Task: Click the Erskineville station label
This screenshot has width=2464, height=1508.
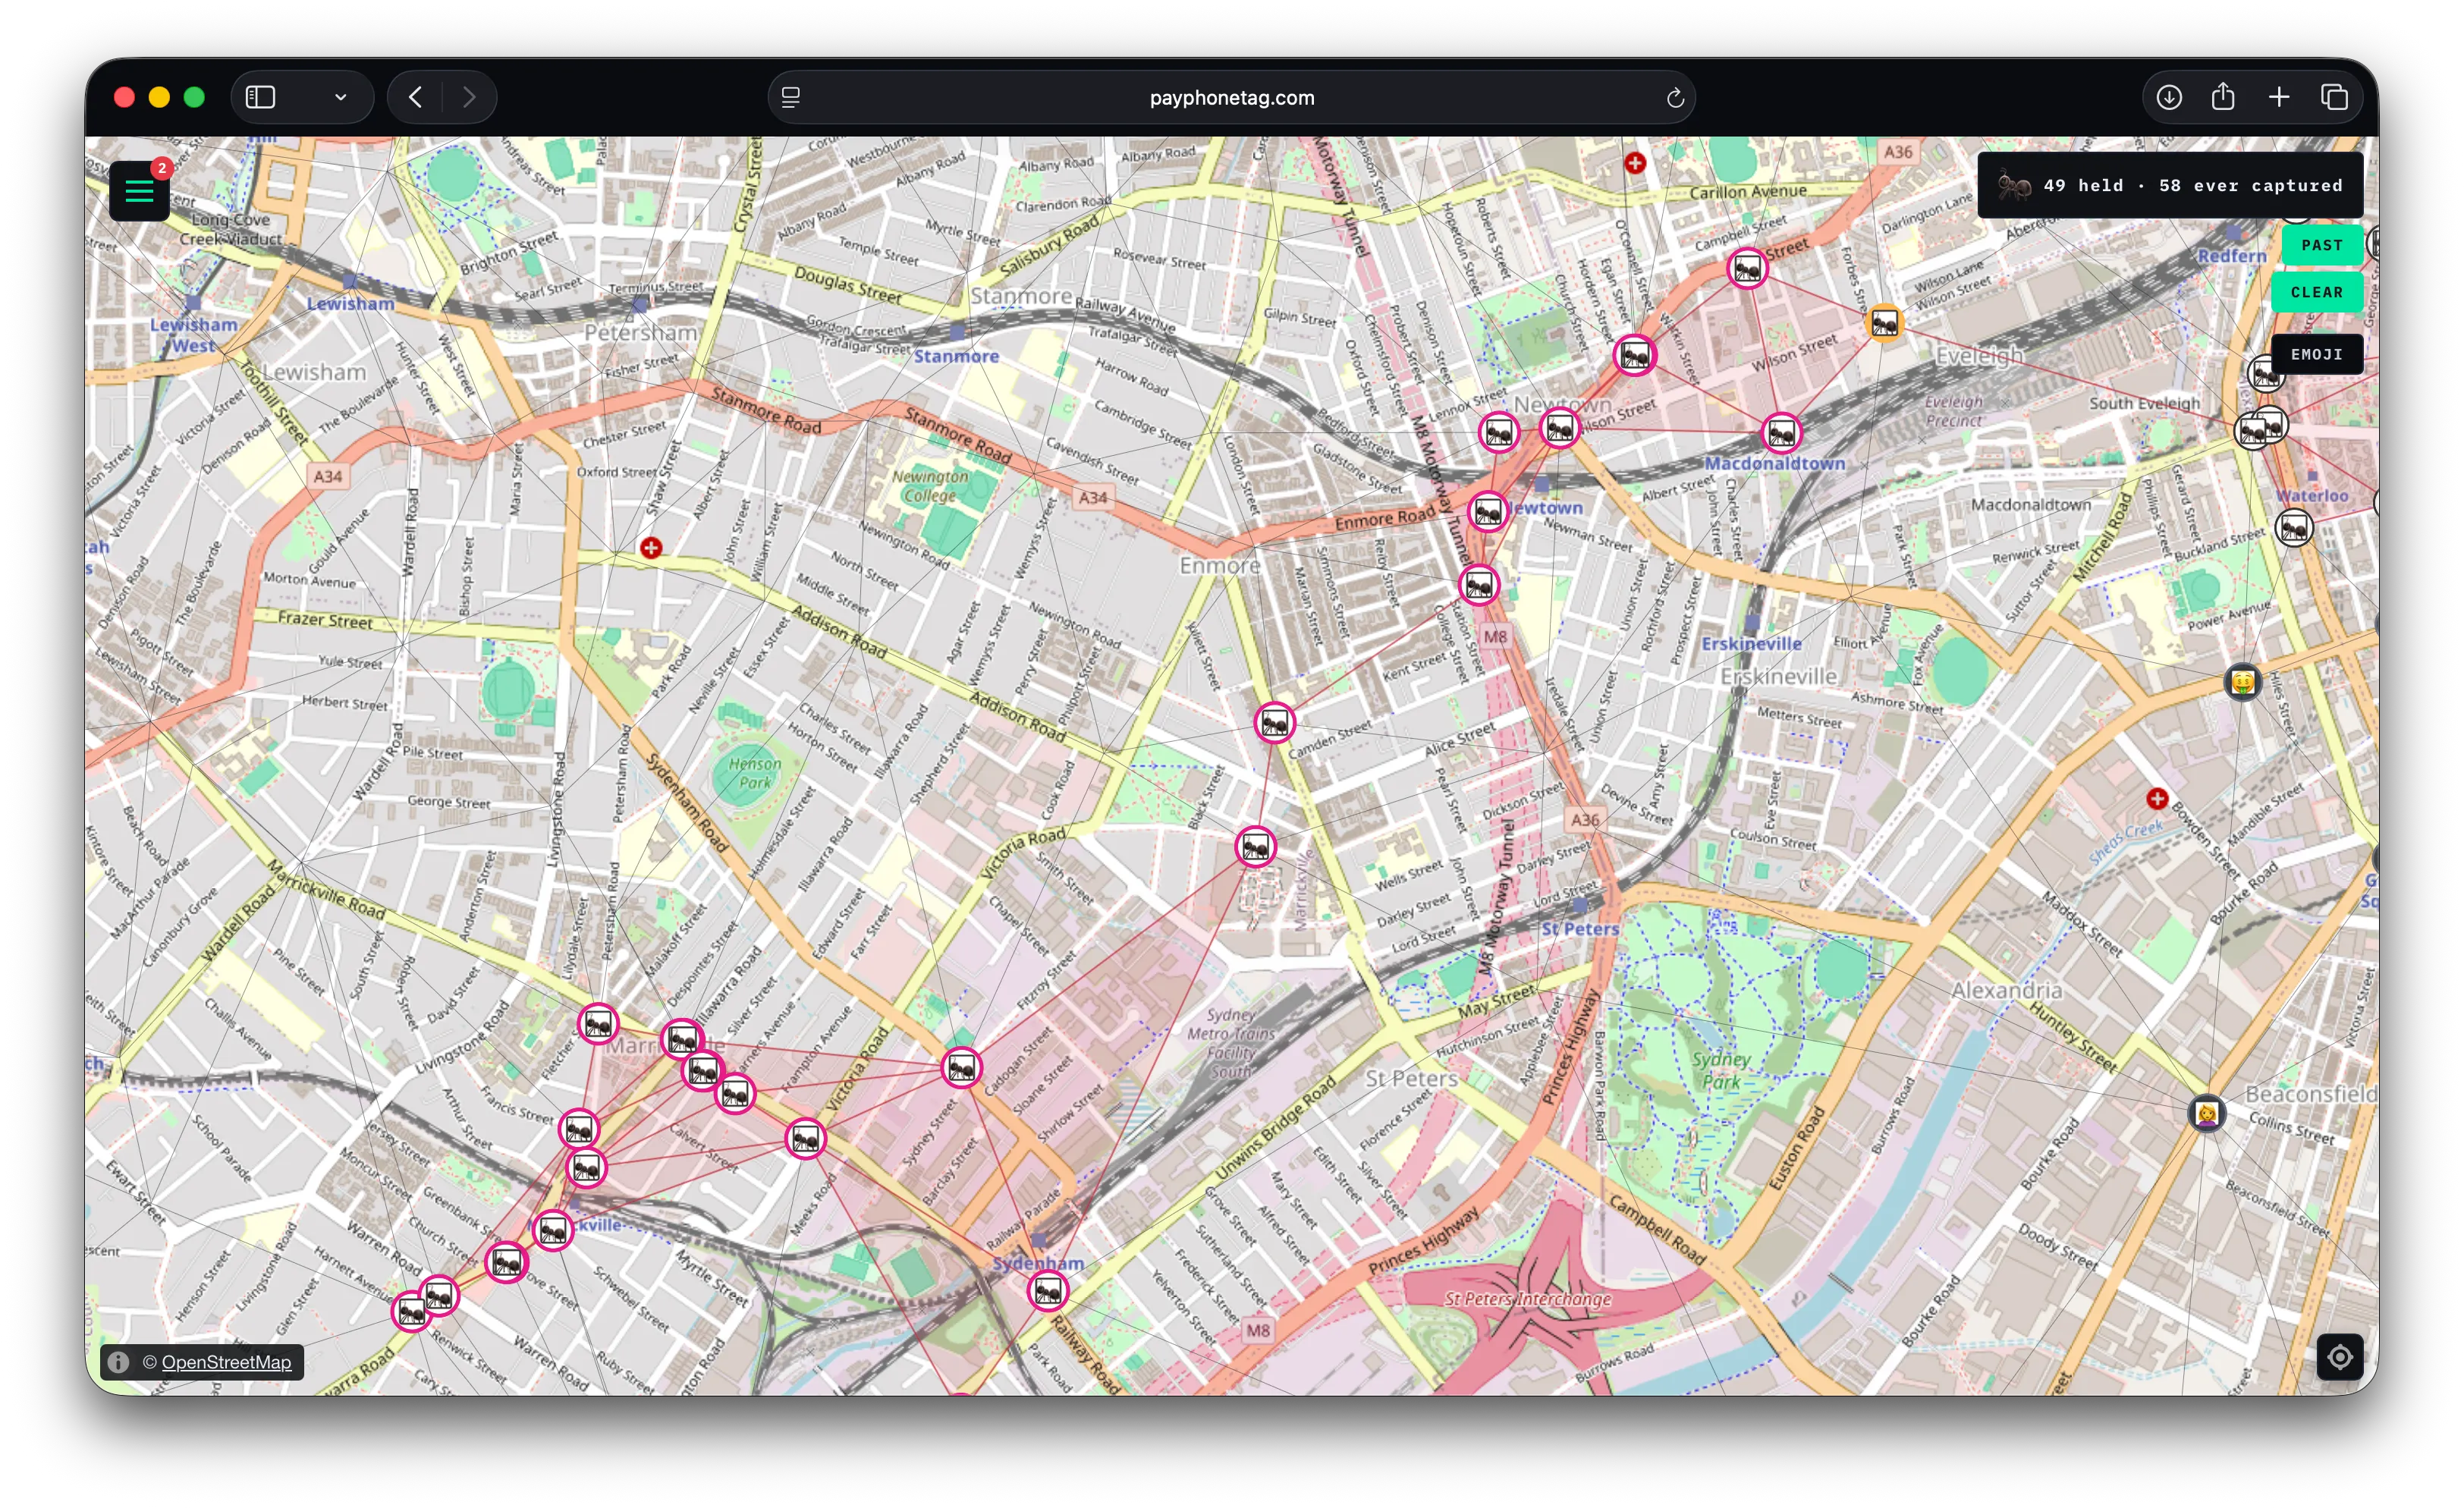Action: (1751, 643)
